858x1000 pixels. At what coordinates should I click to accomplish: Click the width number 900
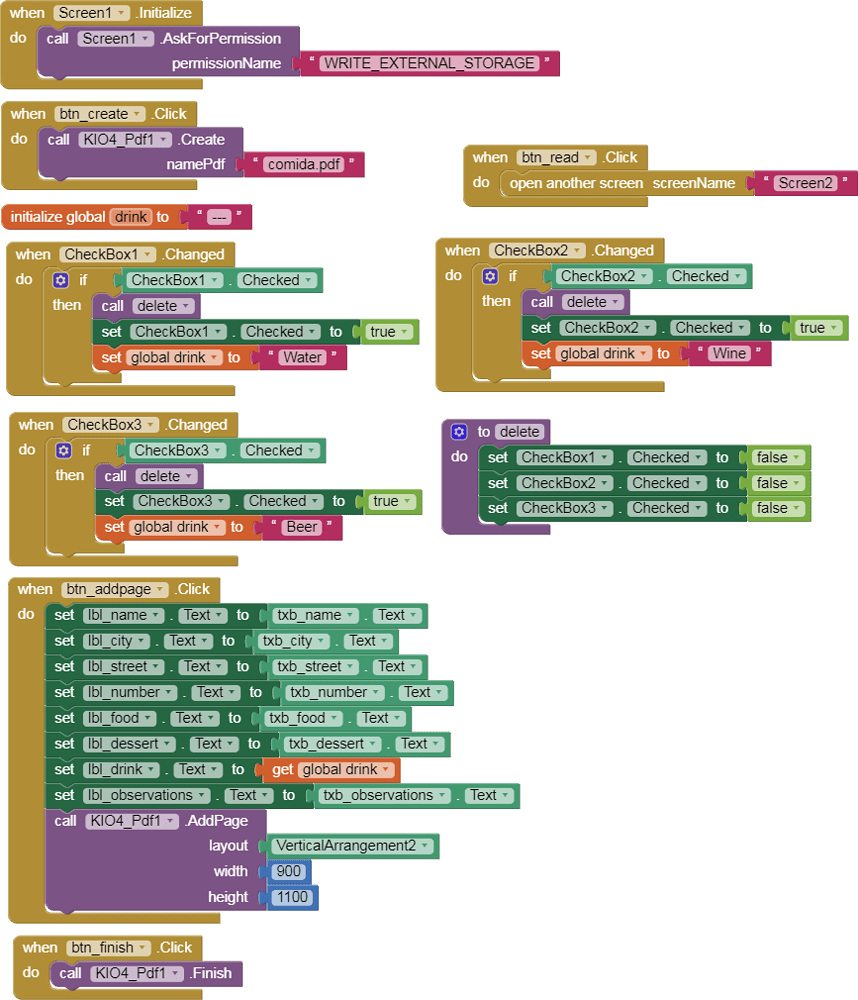coord(289,872)
